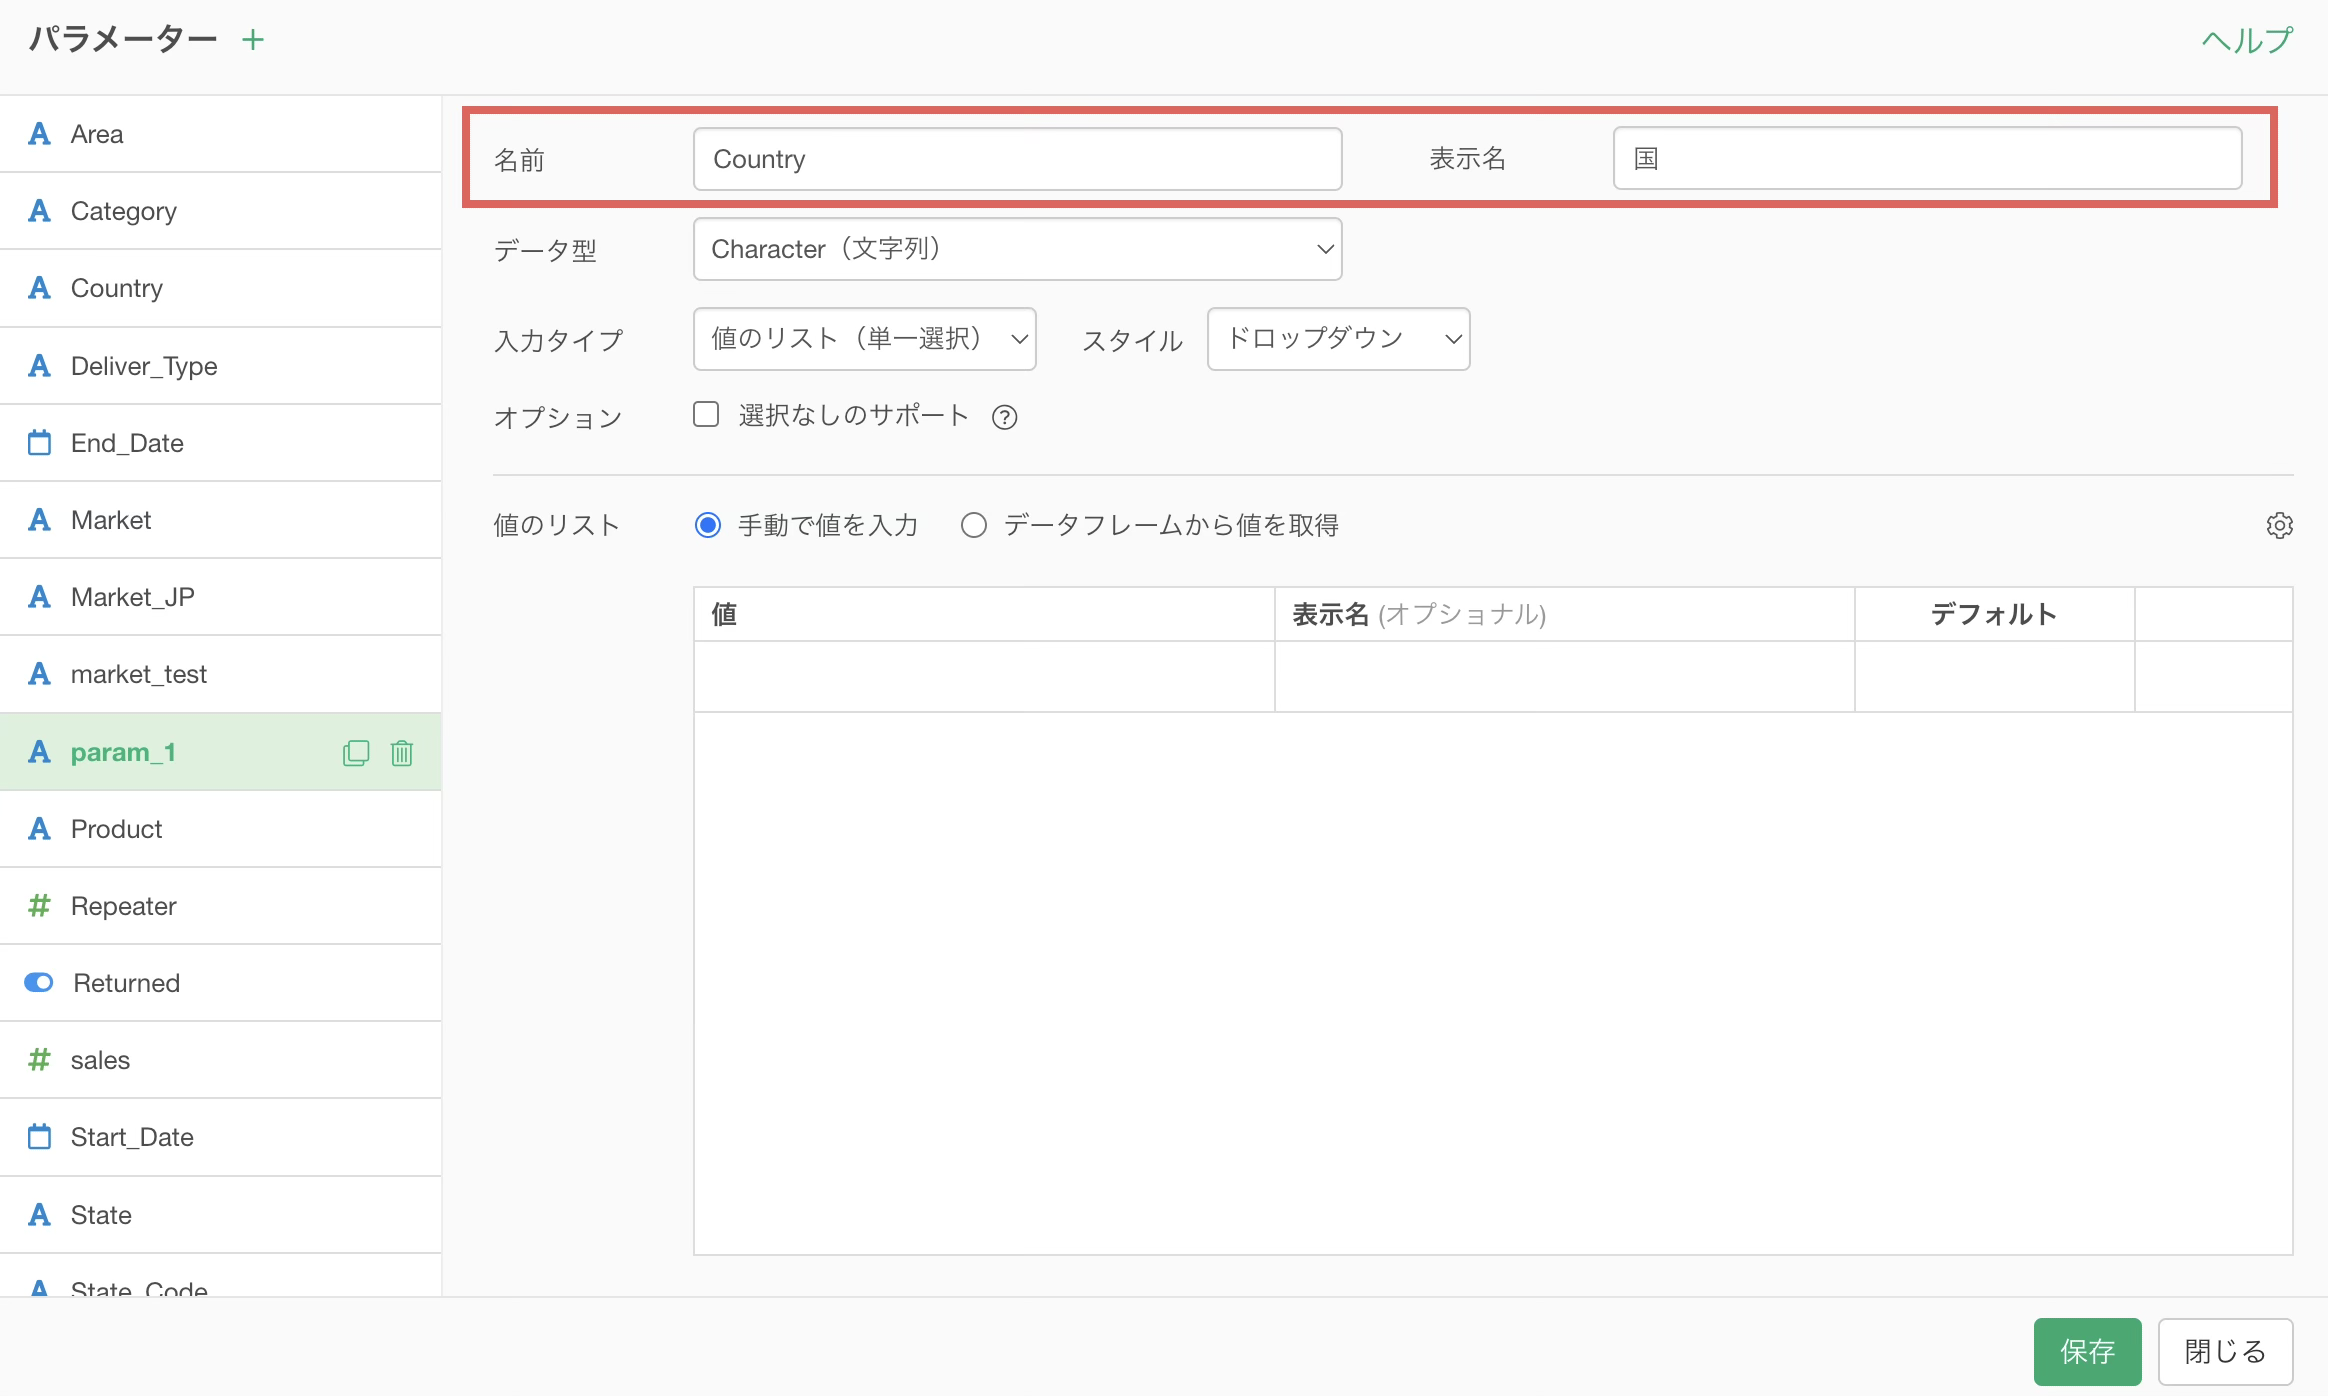
Task: Duplicate the param_1 parameter
Action: [x=356, y=753]
